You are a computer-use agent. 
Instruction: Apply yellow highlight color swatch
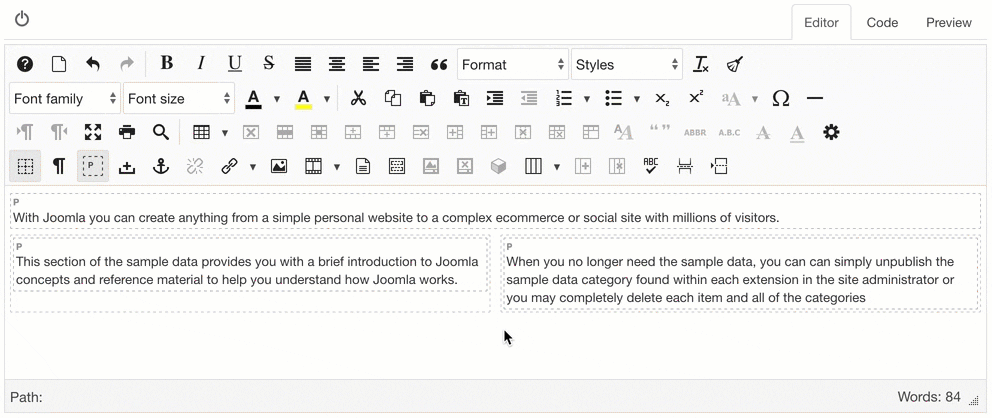304,99
